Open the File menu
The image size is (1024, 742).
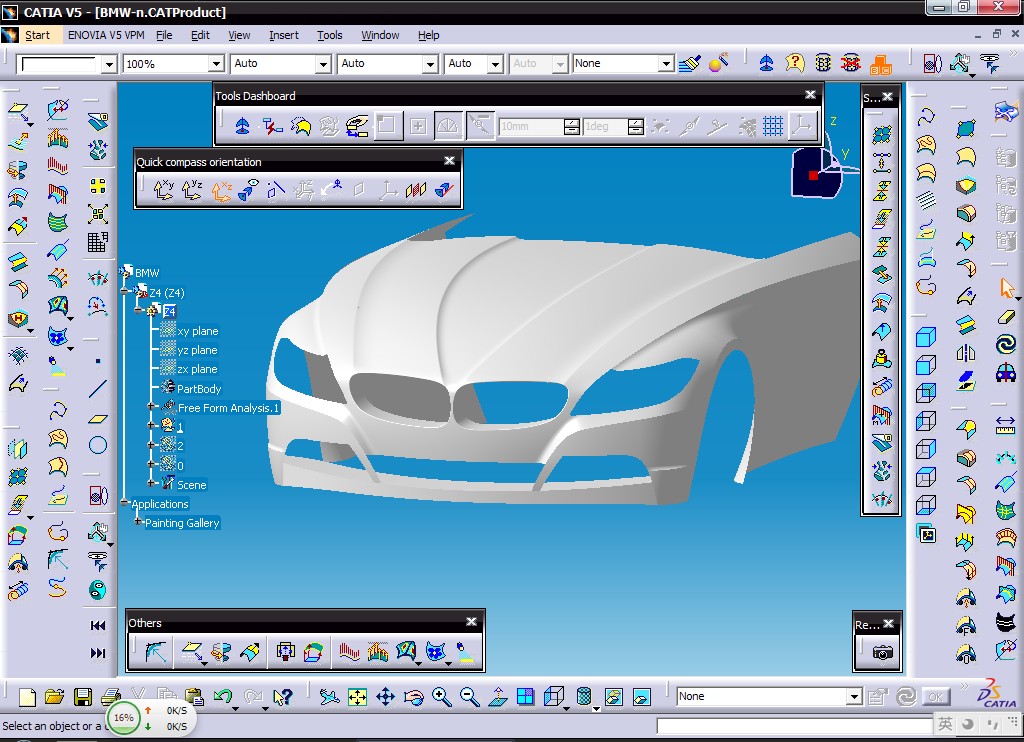[164, 35]
